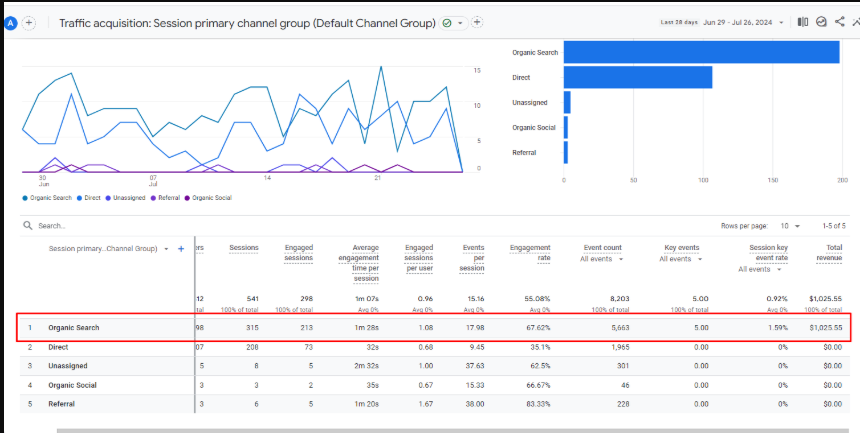Toggle Organic Social series in chart legend
Image resolution: width=860 pixels, height=433 pixels.
tap(209, 198)
